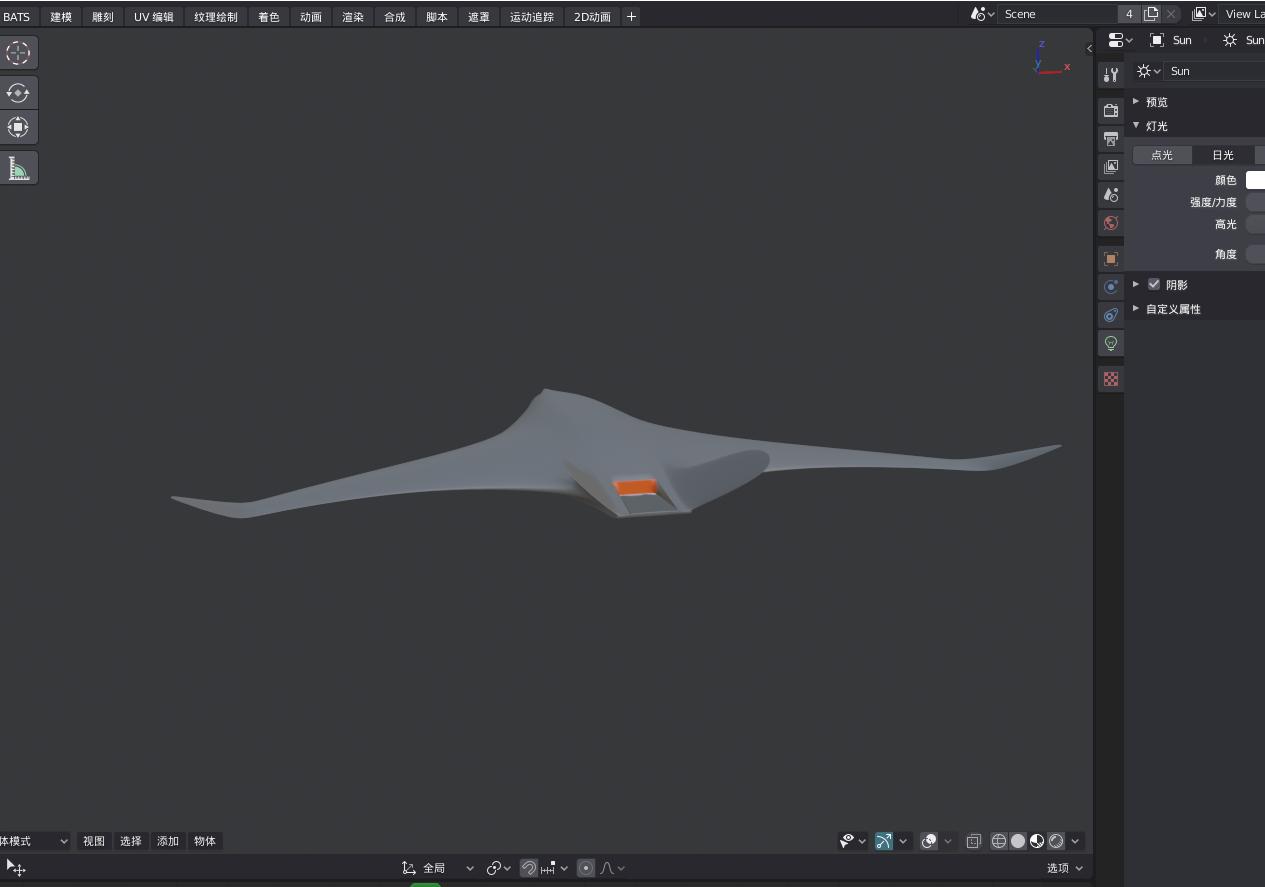Open the 视图 viewport menu
This screenshot has width=1265, height=887.
(x=94, y=841)
